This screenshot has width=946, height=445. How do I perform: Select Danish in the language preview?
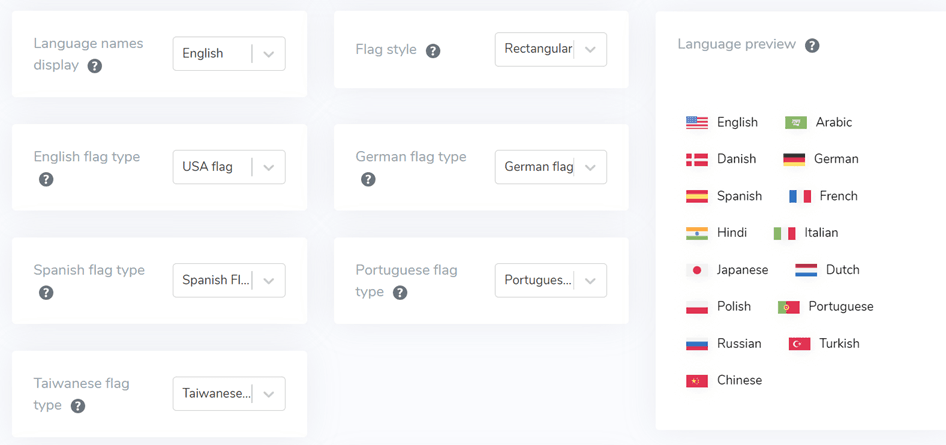(x=736, y=159)
